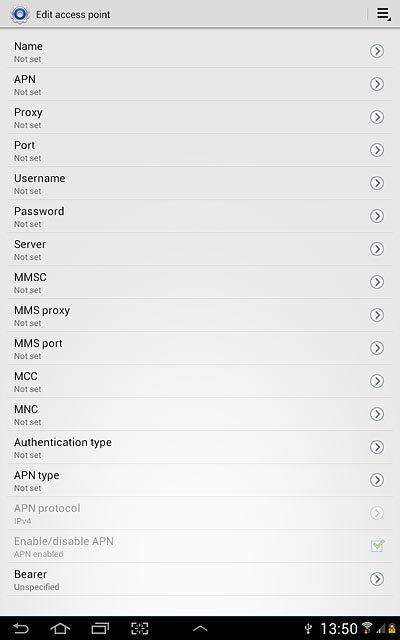Select the MMSC setting row
Viewport: 400px width, 640px height.
point(200,282)
